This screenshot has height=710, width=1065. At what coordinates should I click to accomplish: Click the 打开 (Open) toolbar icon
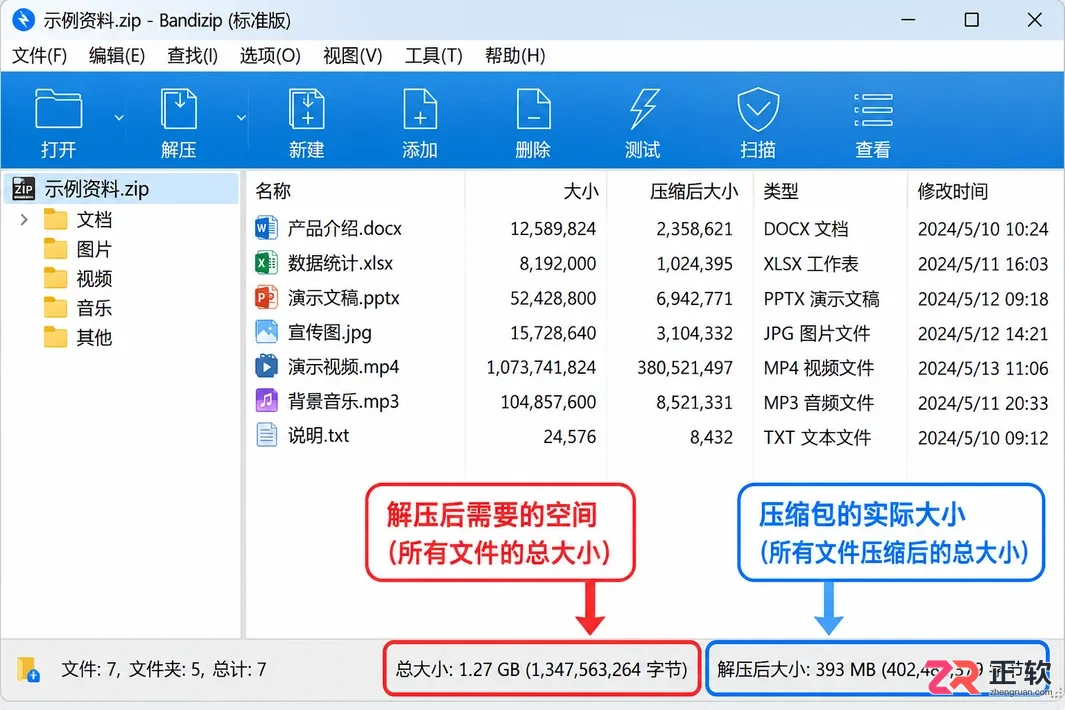tap(58, 109)
